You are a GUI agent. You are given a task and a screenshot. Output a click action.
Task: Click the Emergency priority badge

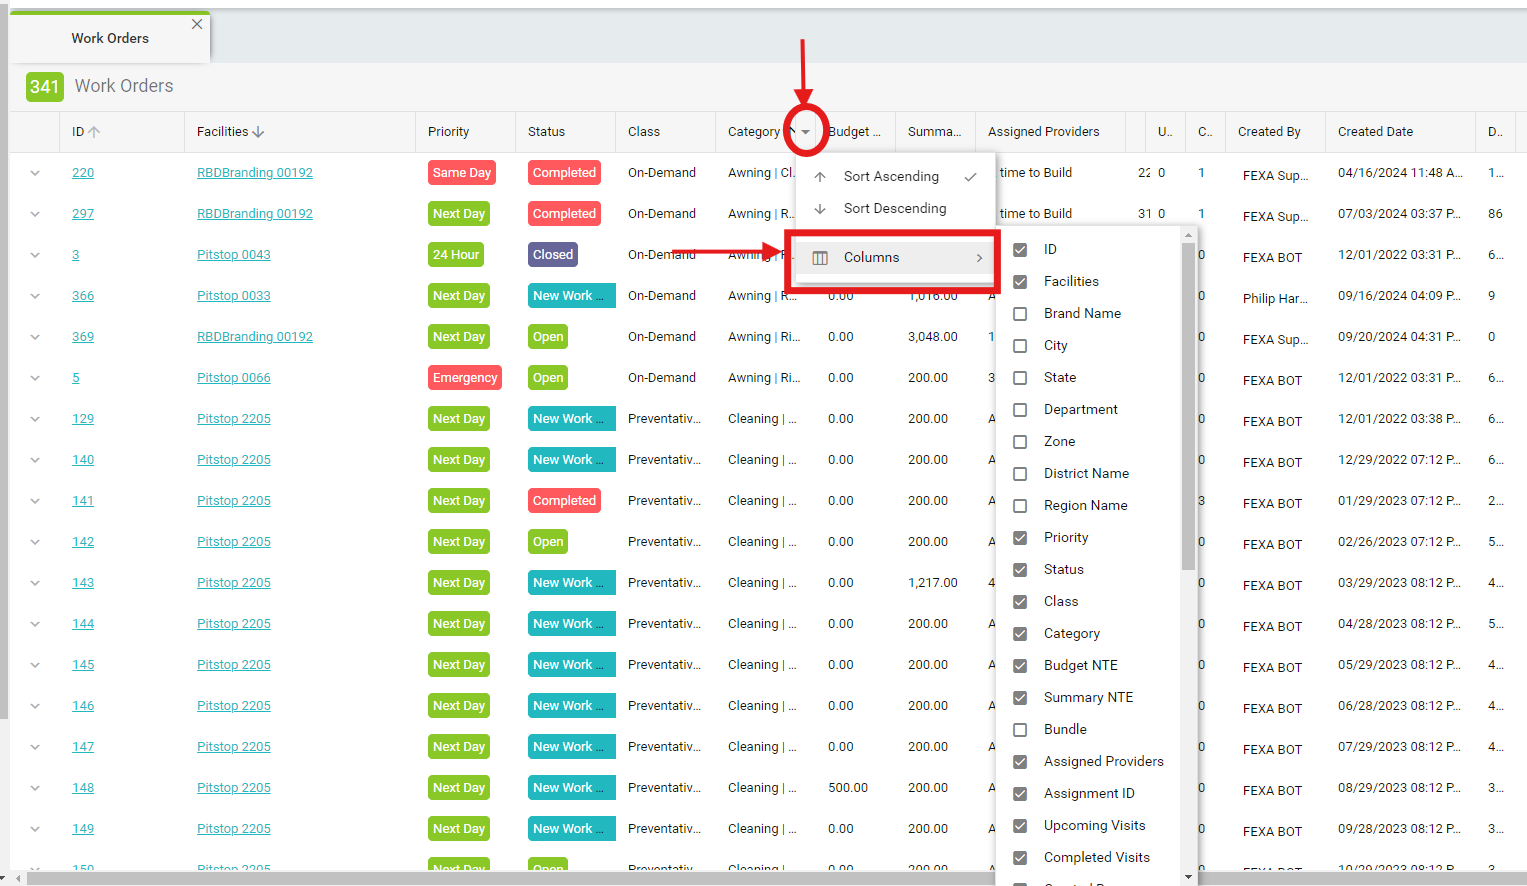click(x=464, y=378)
